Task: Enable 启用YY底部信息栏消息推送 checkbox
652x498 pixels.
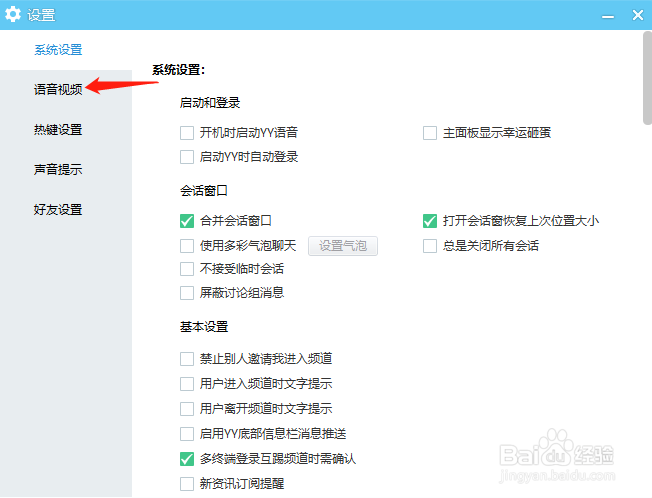Action: [x=187, y=434]
